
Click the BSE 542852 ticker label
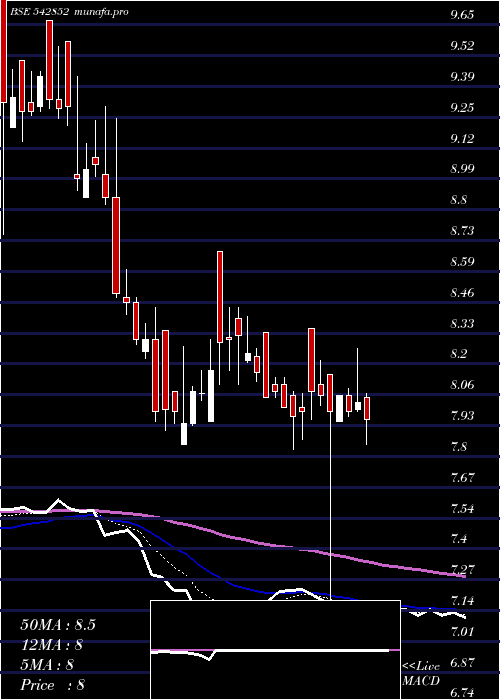(x=39, y=12)
